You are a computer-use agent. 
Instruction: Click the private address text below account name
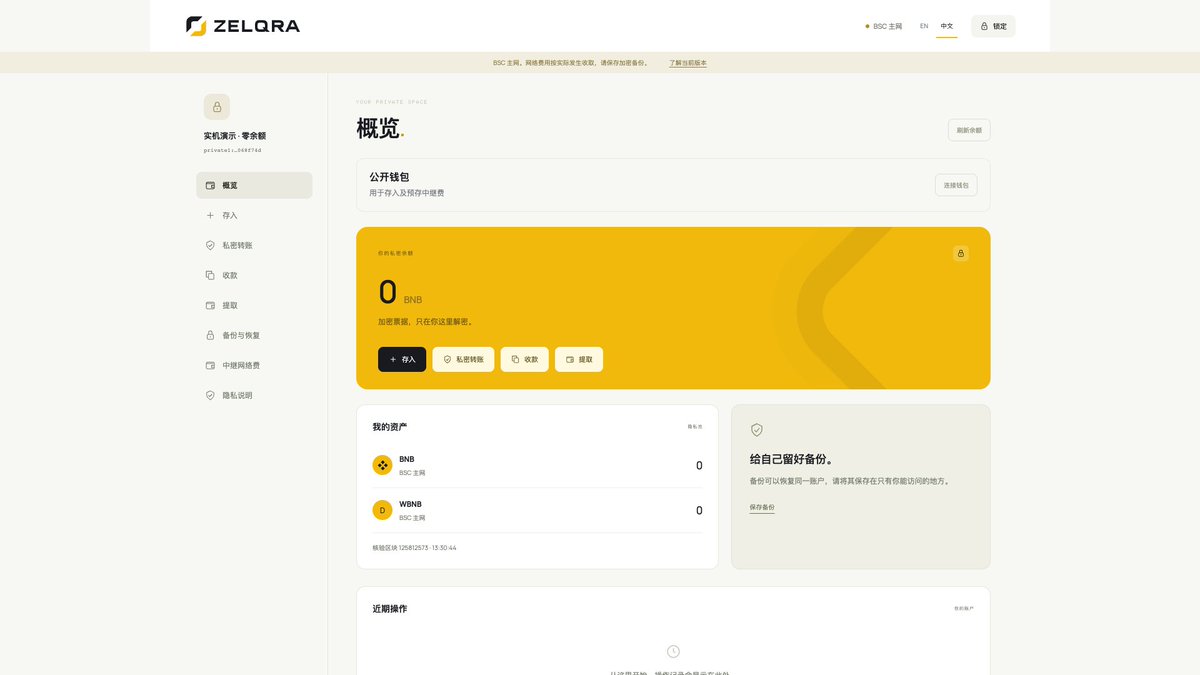tap(232, 150)
